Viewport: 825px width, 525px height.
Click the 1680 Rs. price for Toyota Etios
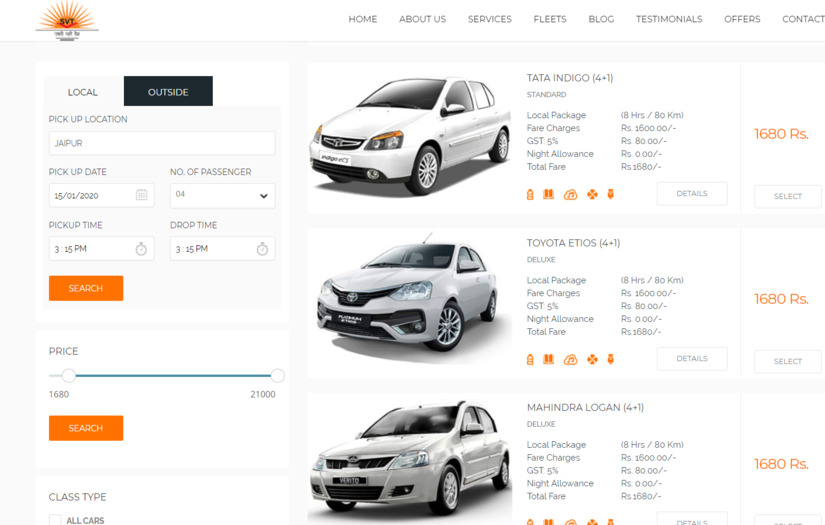point(781,299)
